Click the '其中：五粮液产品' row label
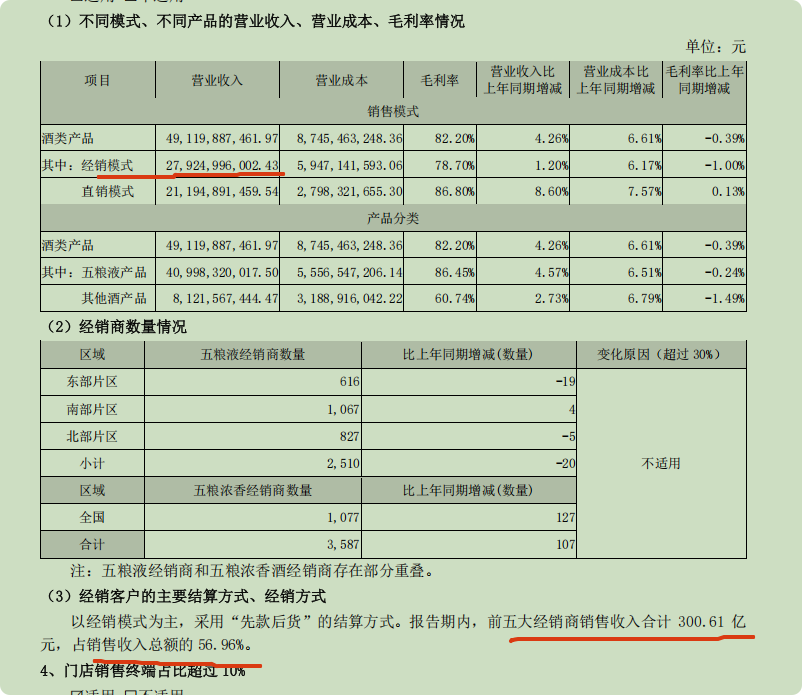802x695 pixels. pos(94,272)
